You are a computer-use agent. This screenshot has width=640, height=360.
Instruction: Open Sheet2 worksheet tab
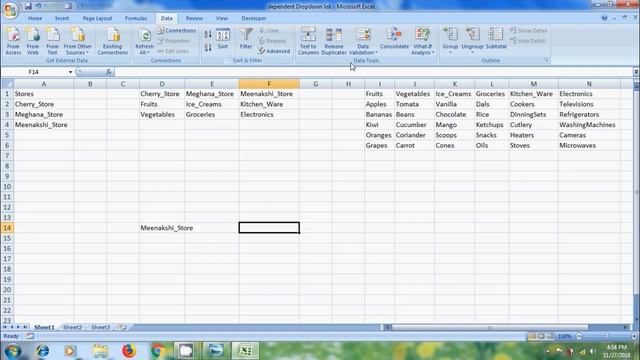[73, 327]
